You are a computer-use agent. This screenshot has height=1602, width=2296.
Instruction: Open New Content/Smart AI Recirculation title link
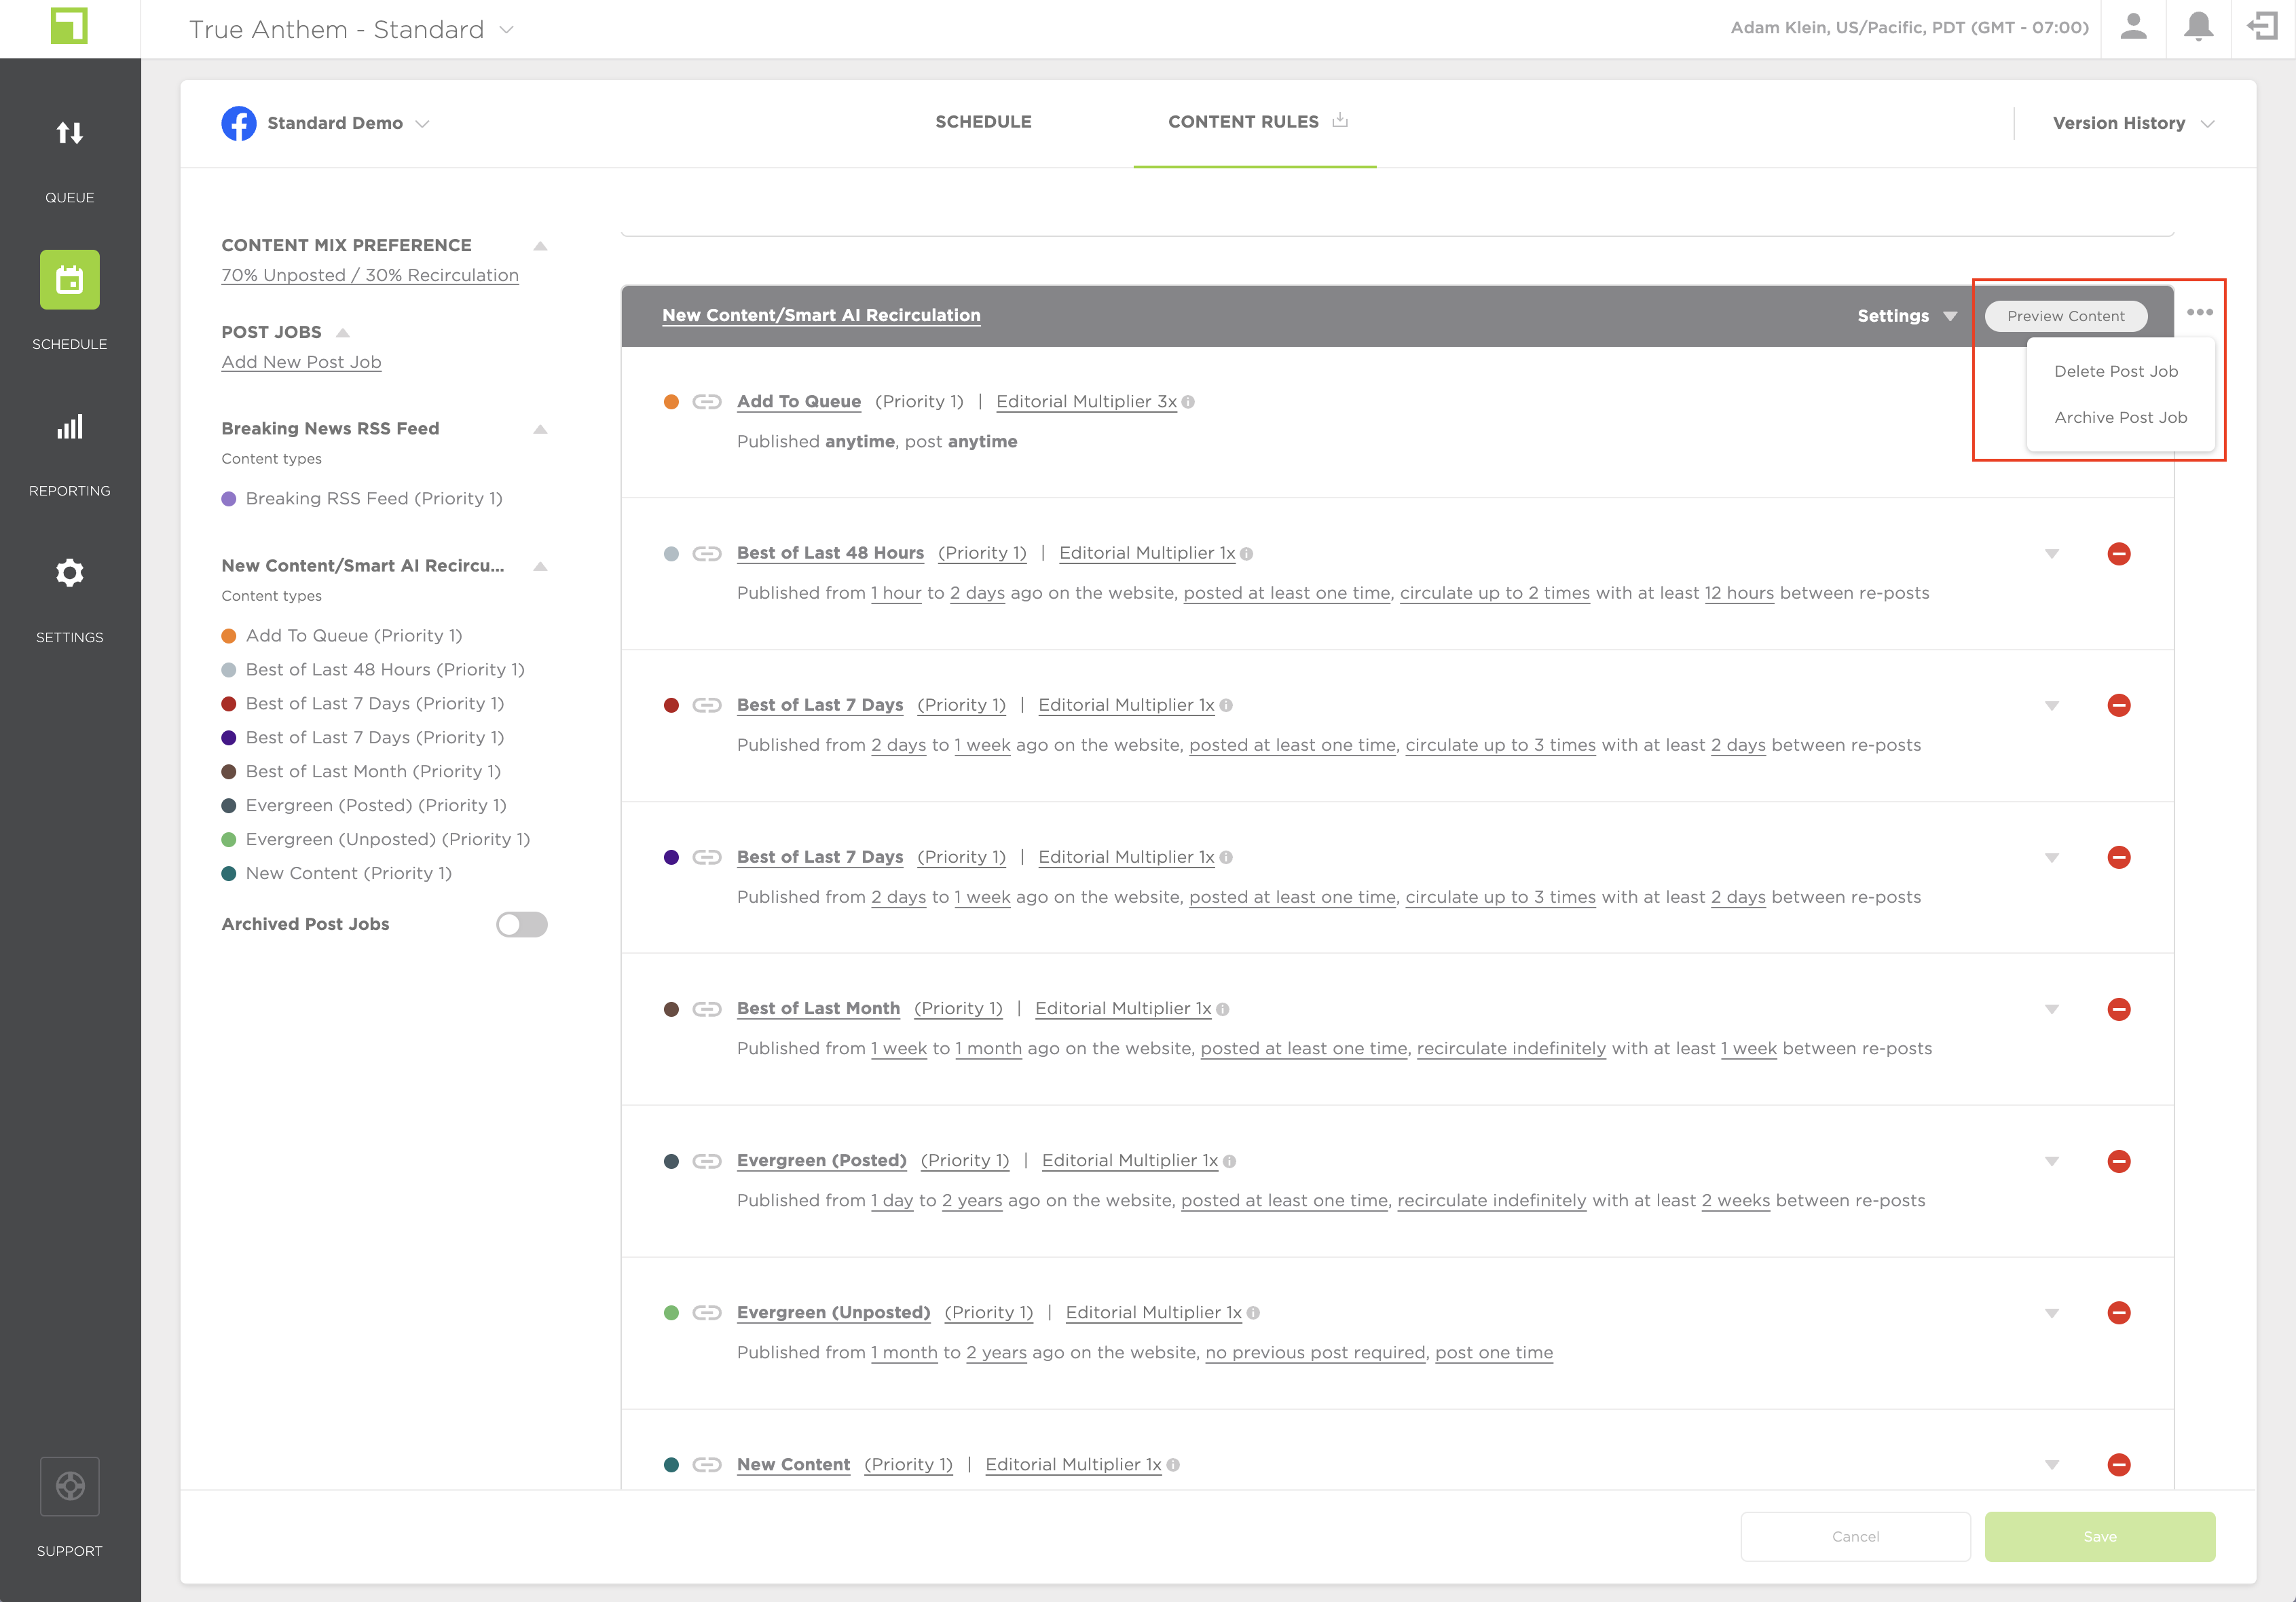(821, 315)
